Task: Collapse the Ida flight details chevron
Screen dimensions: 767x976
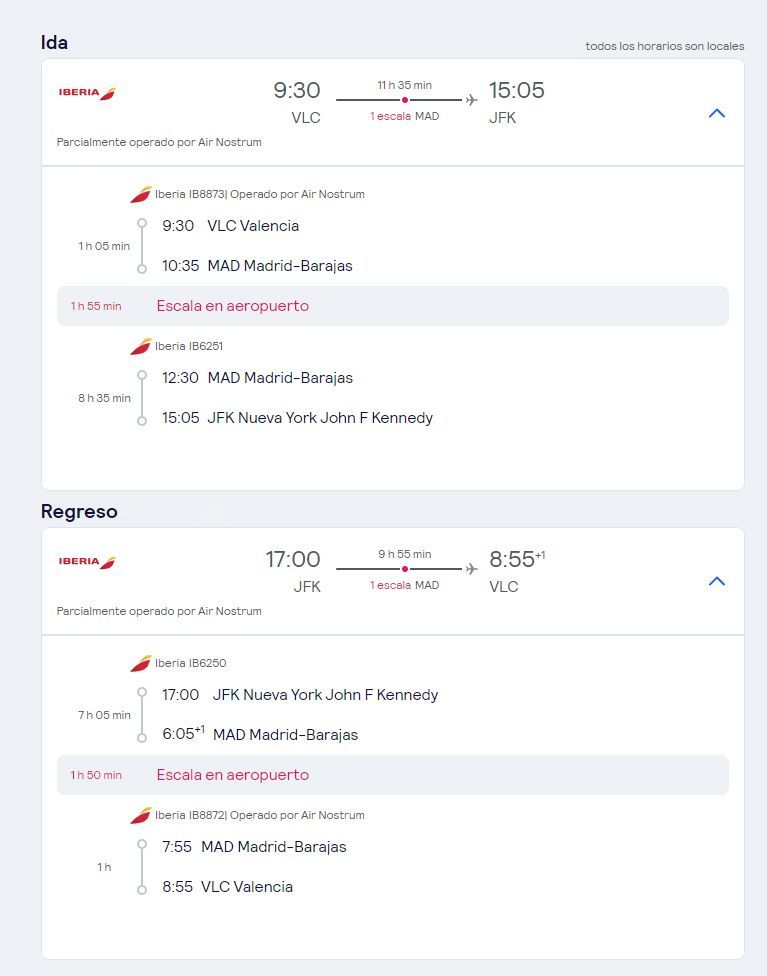Action: (717, 113)
